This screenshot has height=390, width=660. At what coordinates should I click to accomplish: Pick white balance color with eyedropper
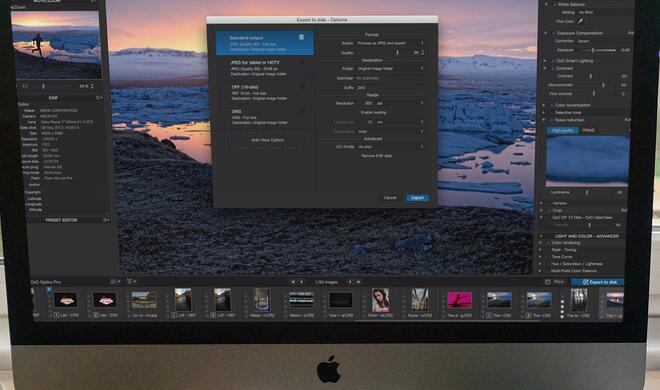point(580,21)
